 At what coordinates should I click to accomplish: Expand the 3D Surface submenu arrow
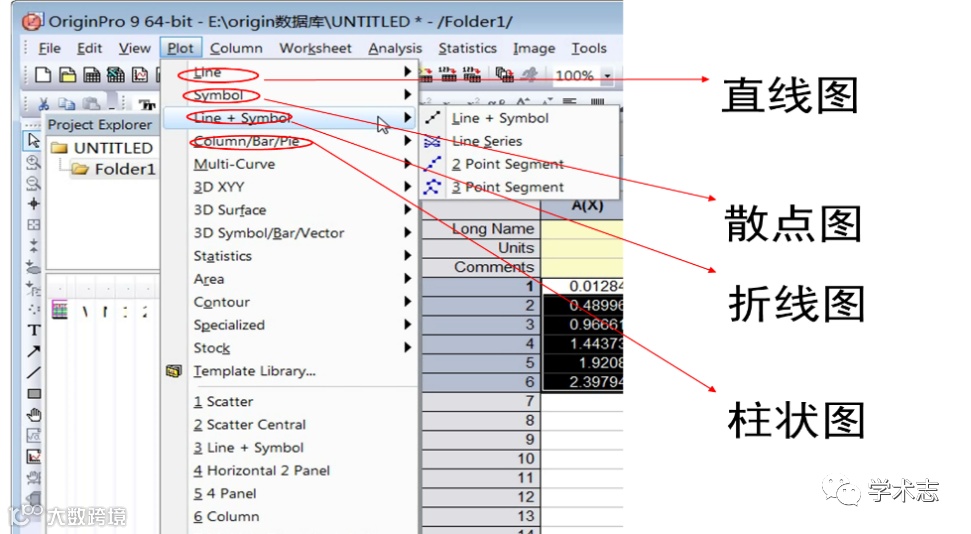(x=407, y=209)
